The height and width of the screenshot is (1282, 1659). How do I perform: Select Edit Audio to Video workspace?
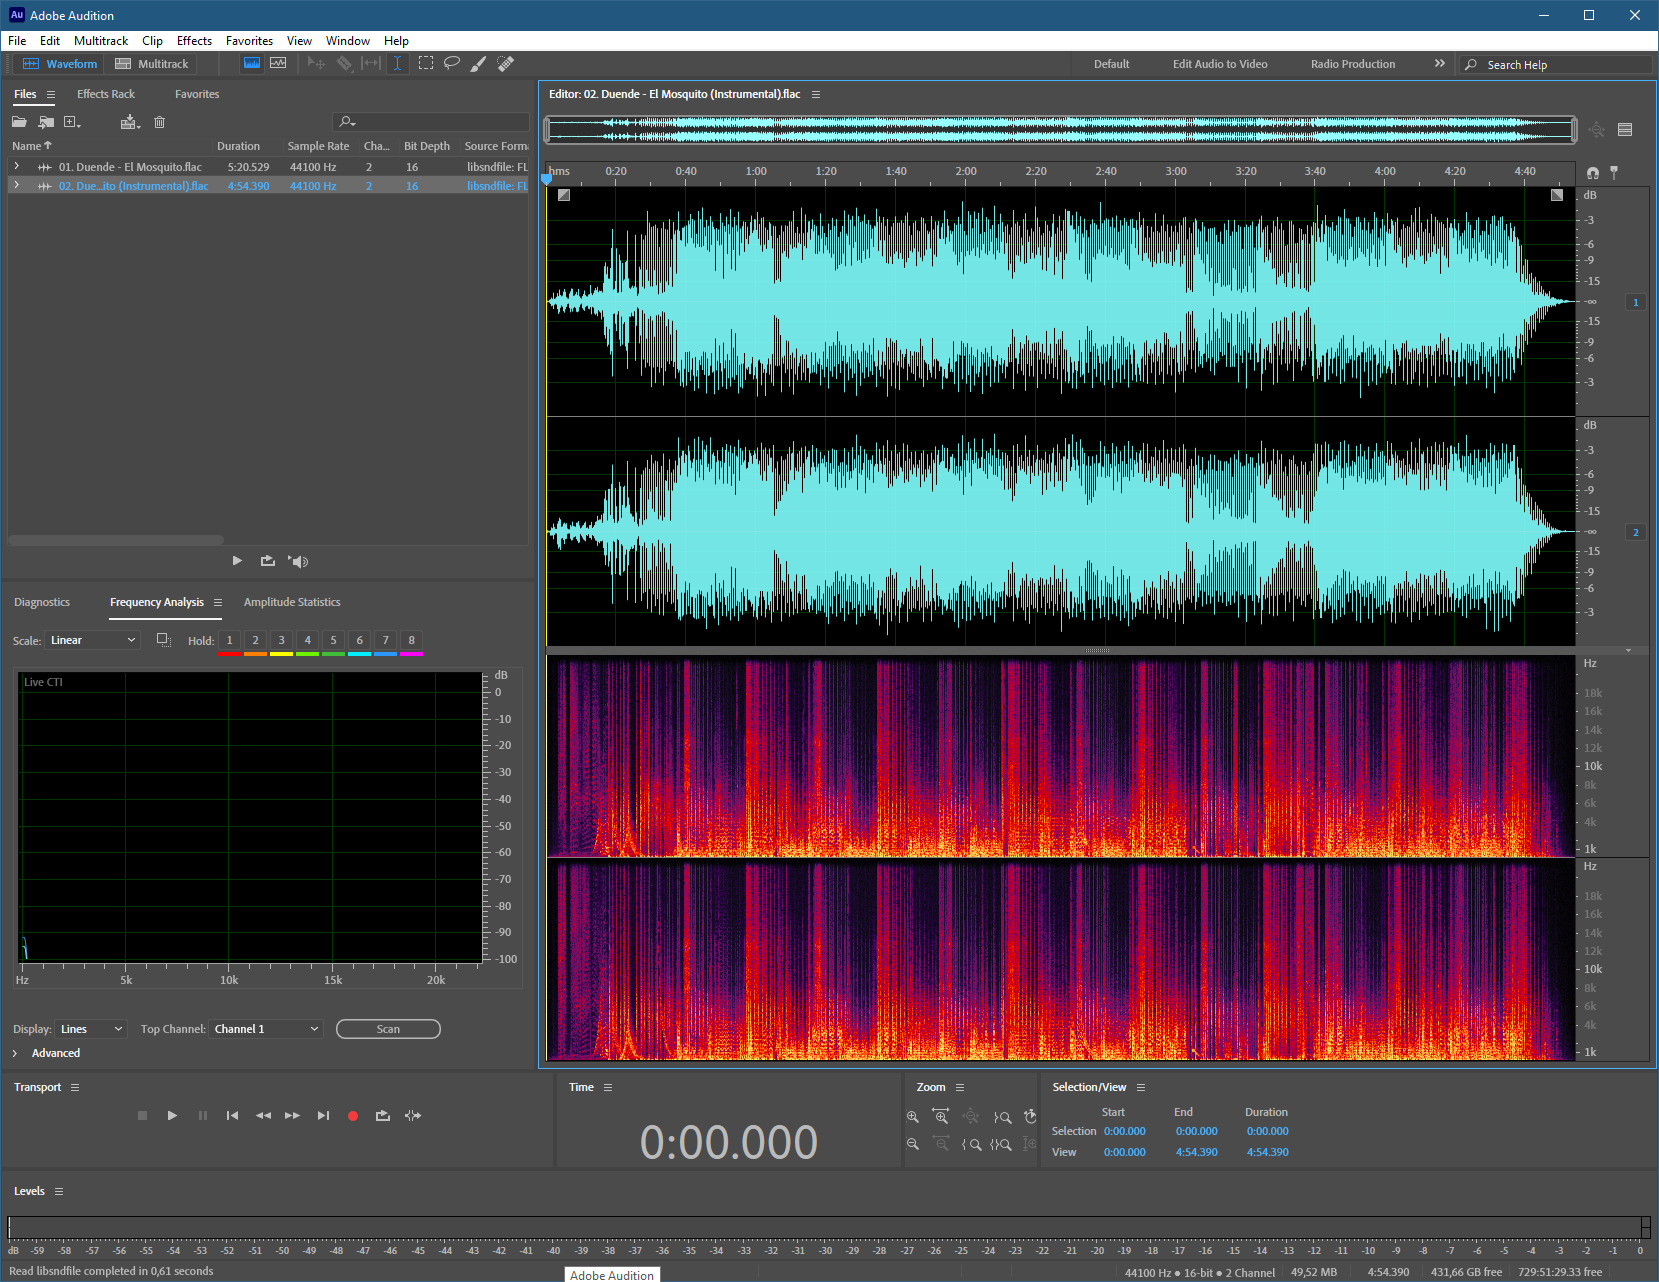point(1220,64)
